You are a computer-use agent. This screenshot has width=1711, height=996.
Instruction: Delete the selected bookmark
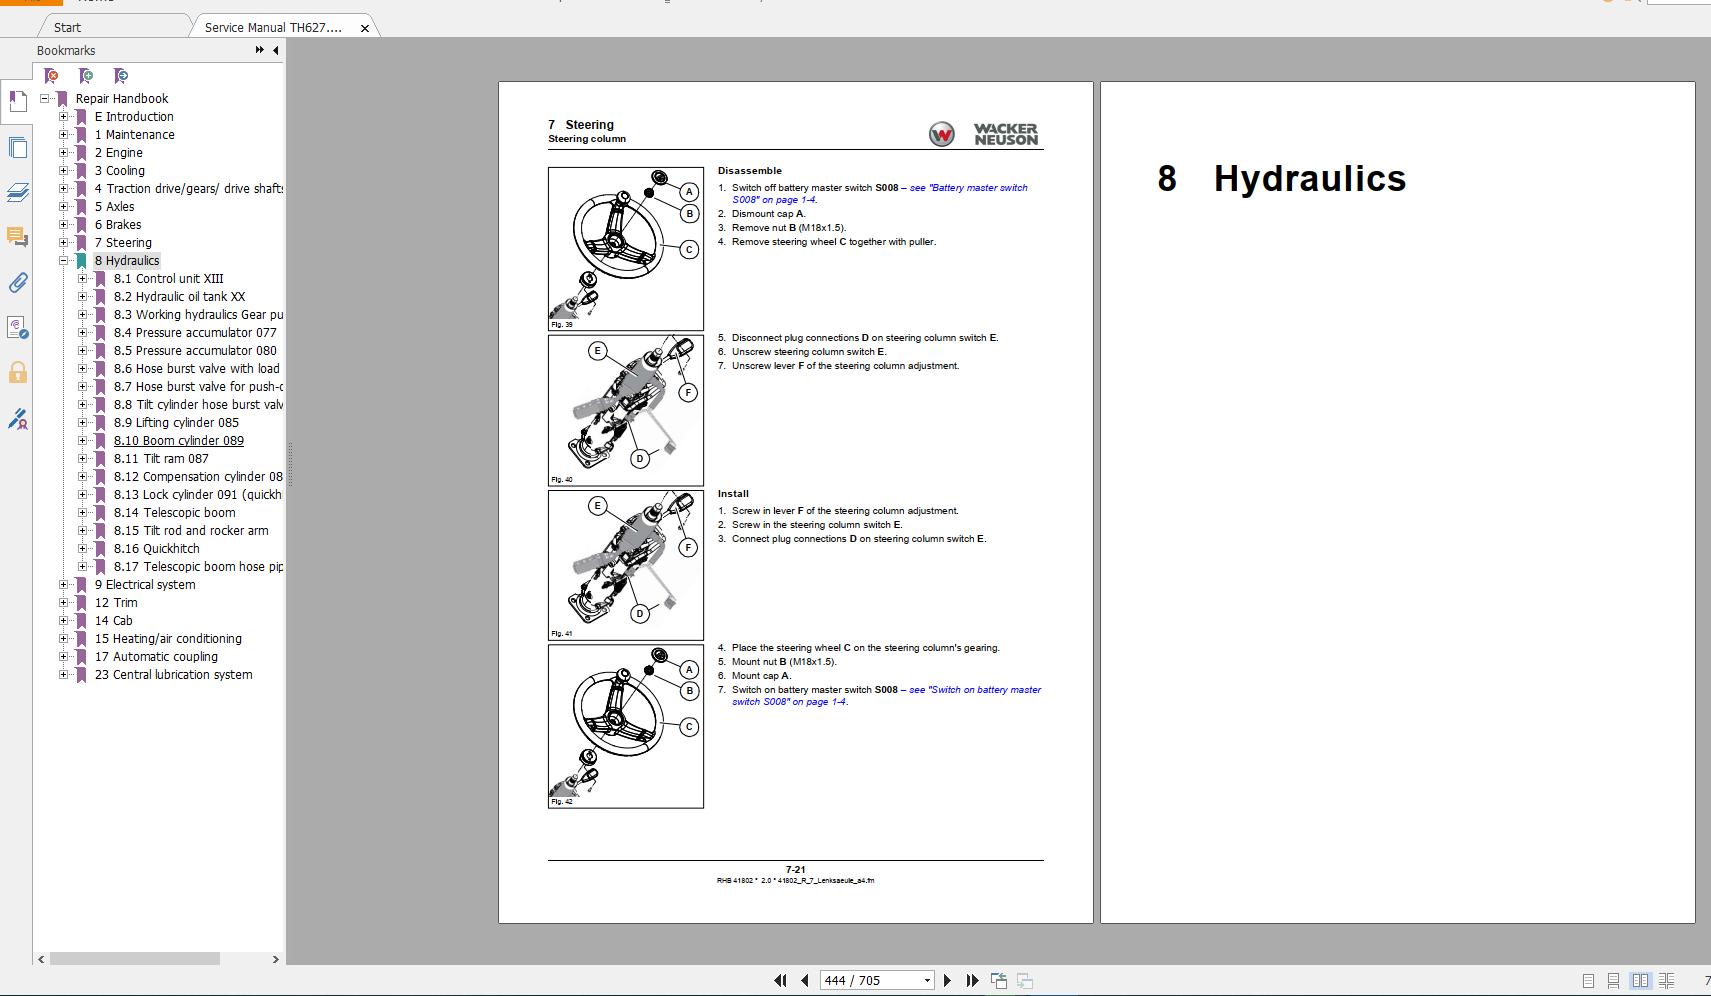pyautogui.click(x=51, y=75)
